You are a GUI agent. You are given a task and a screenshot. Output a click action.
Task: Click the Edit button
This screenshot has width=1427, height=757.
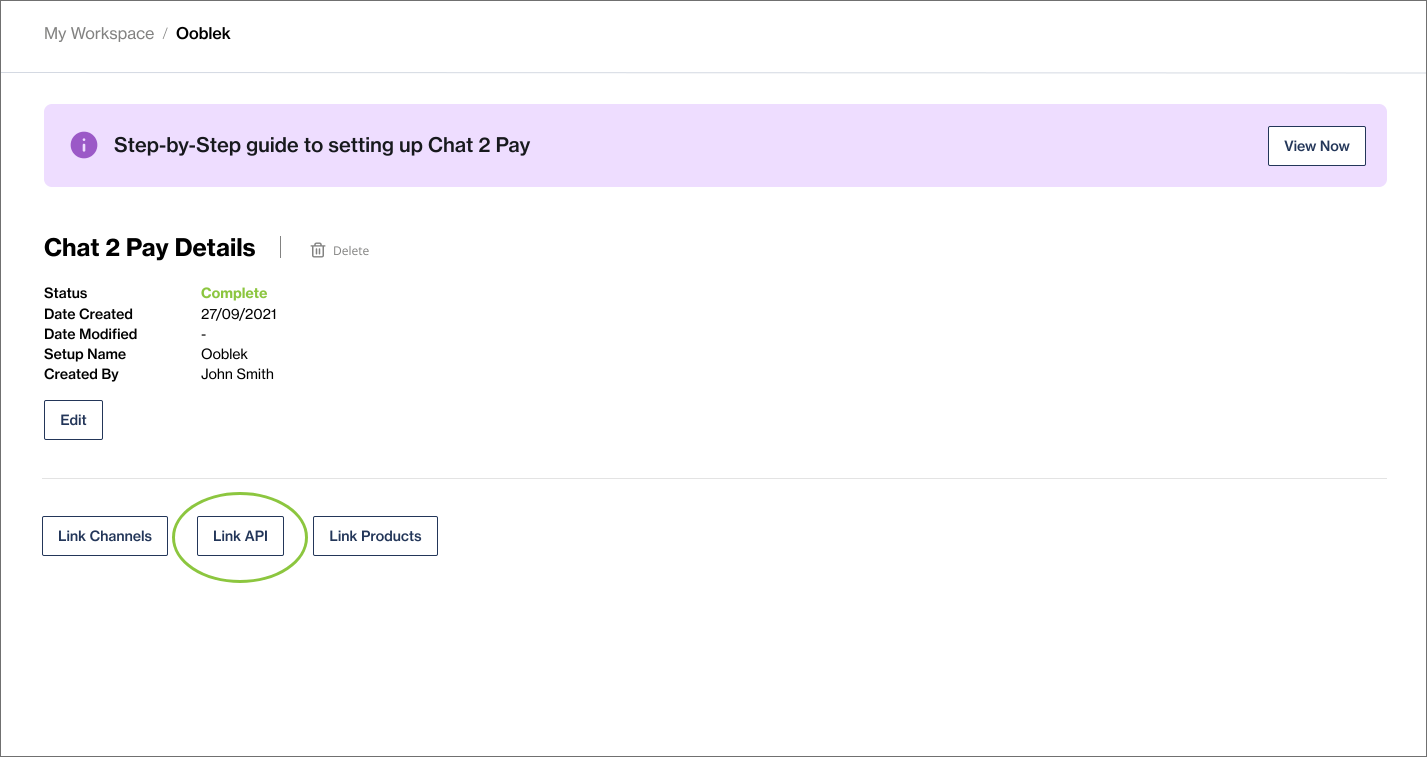[73, 420]
